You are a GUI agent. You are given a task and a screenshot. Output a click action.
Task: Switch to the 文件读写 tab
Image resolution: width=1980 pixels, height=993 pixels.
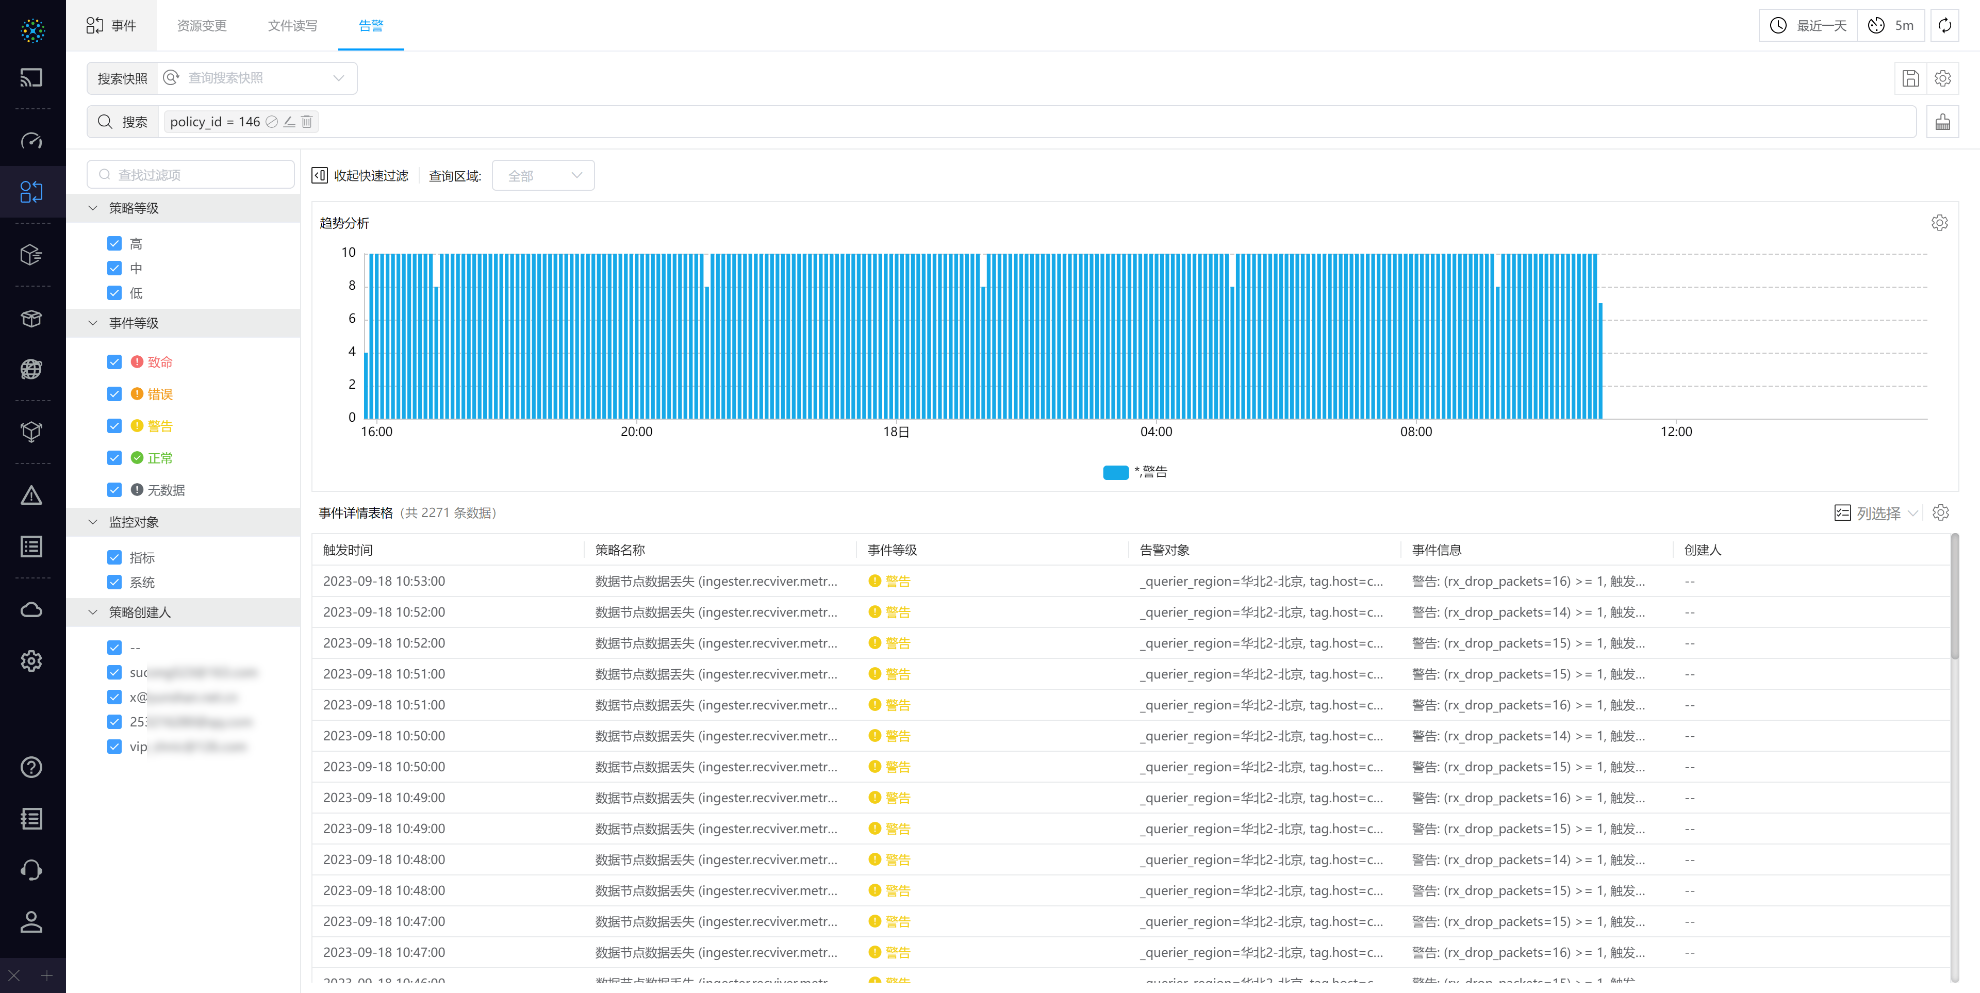coord(292,26)
